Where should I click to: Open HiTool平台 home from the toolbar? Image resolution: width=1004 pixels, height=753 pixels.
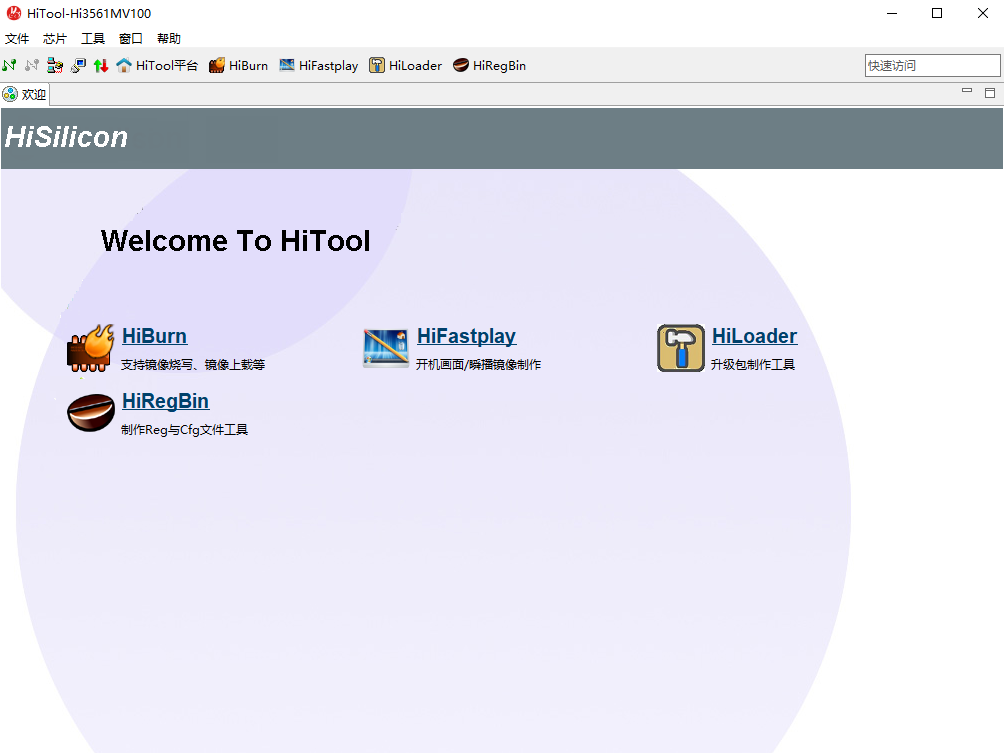[157, 65]
